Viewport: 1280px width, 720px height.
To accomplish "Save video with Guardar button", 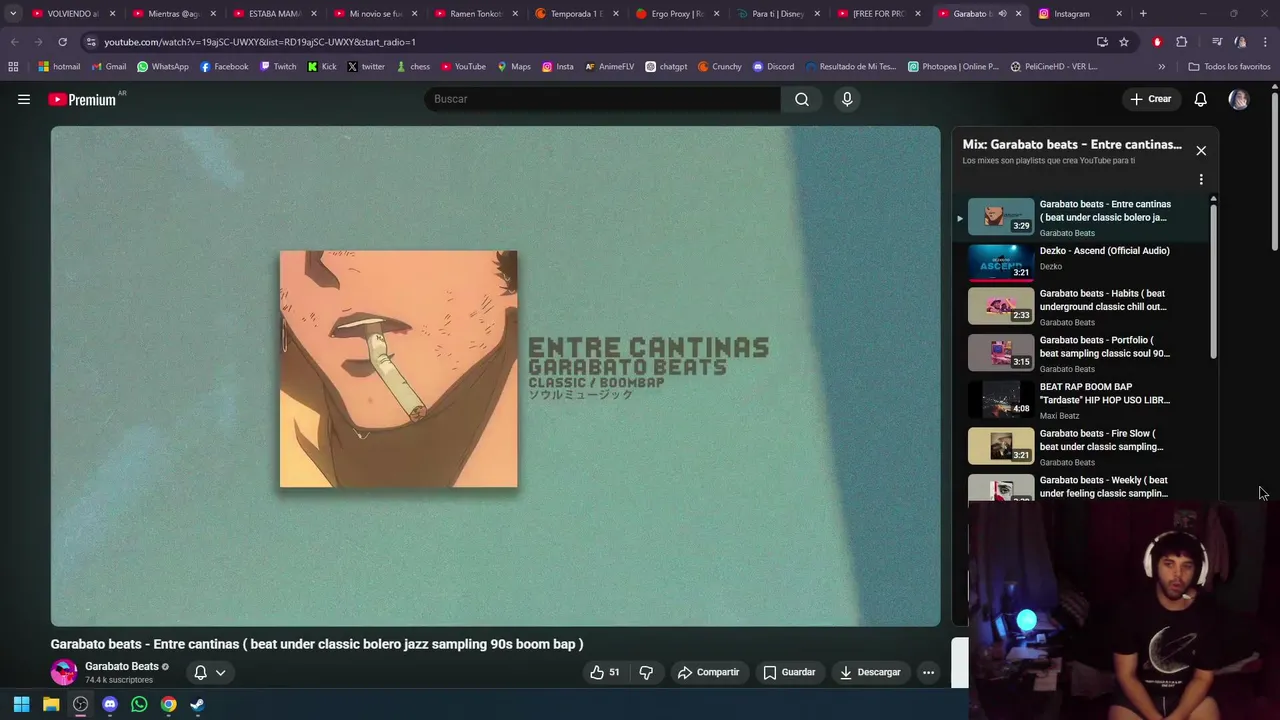I will click(x=789, y=672).
